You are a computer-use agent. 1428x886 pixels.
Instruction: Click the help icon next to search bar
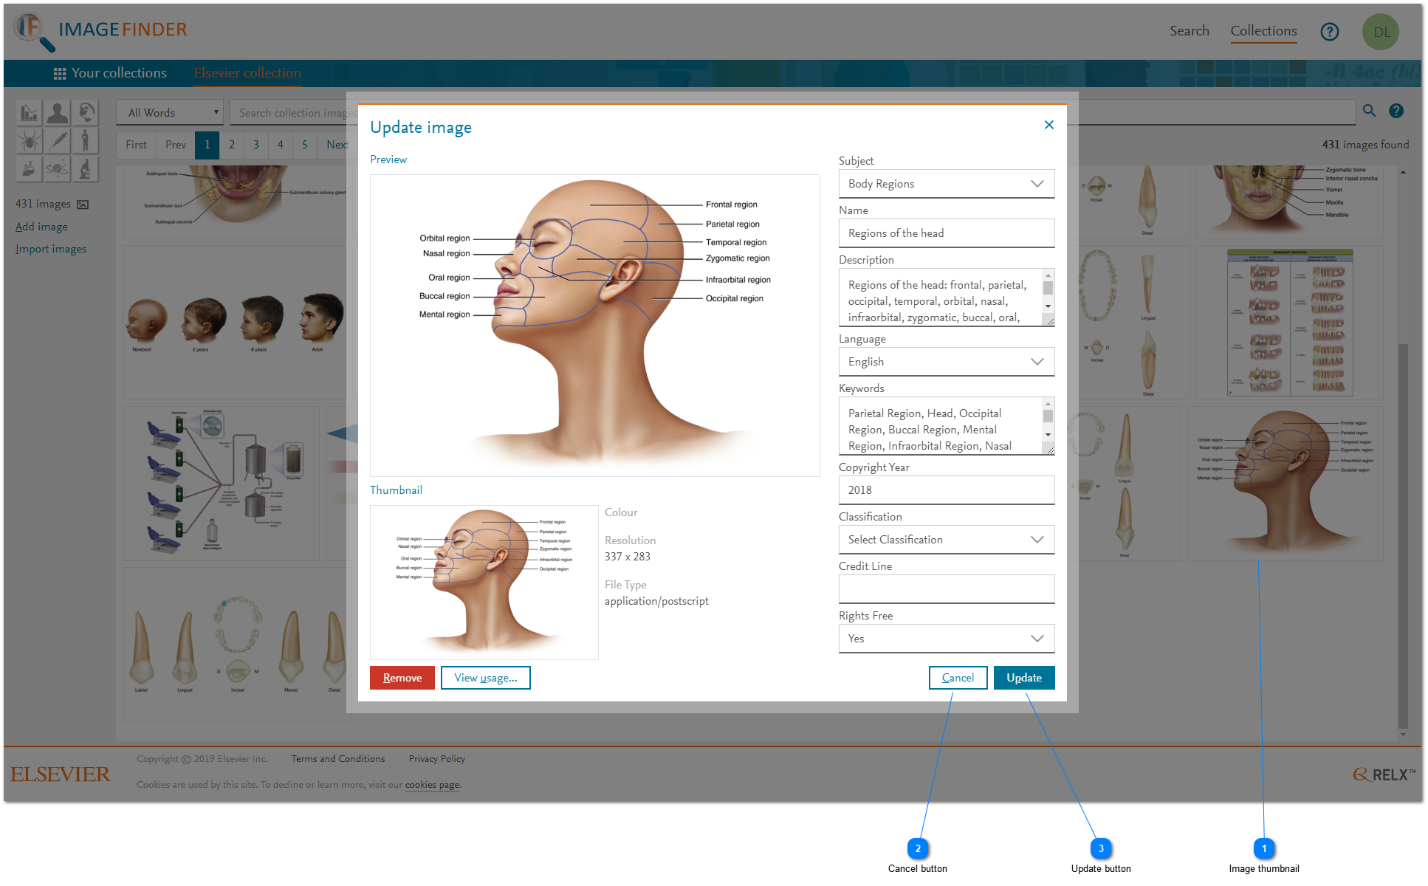1396,111
